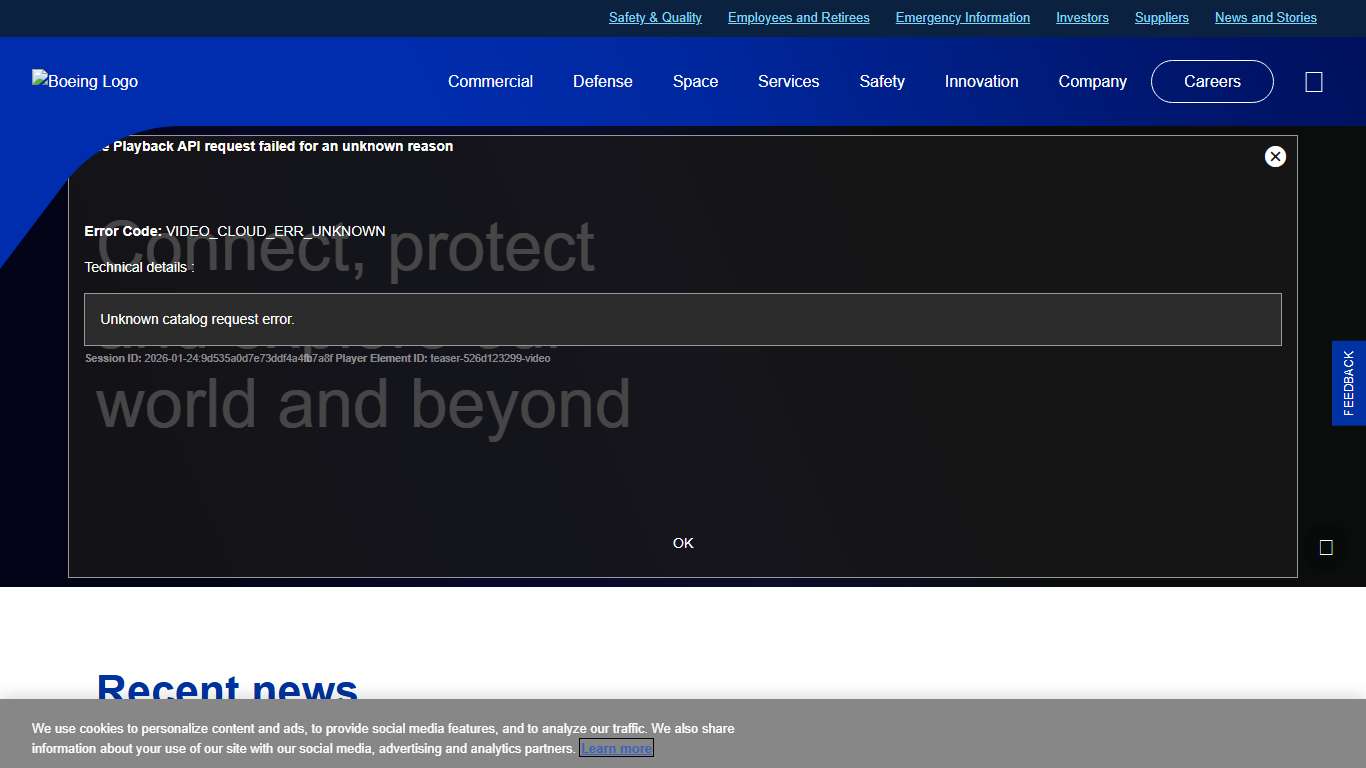Image resolution: width=1366 pixels, height=768 pixels.
Task: Open the Company dropdown
Action: [1092, 81]
